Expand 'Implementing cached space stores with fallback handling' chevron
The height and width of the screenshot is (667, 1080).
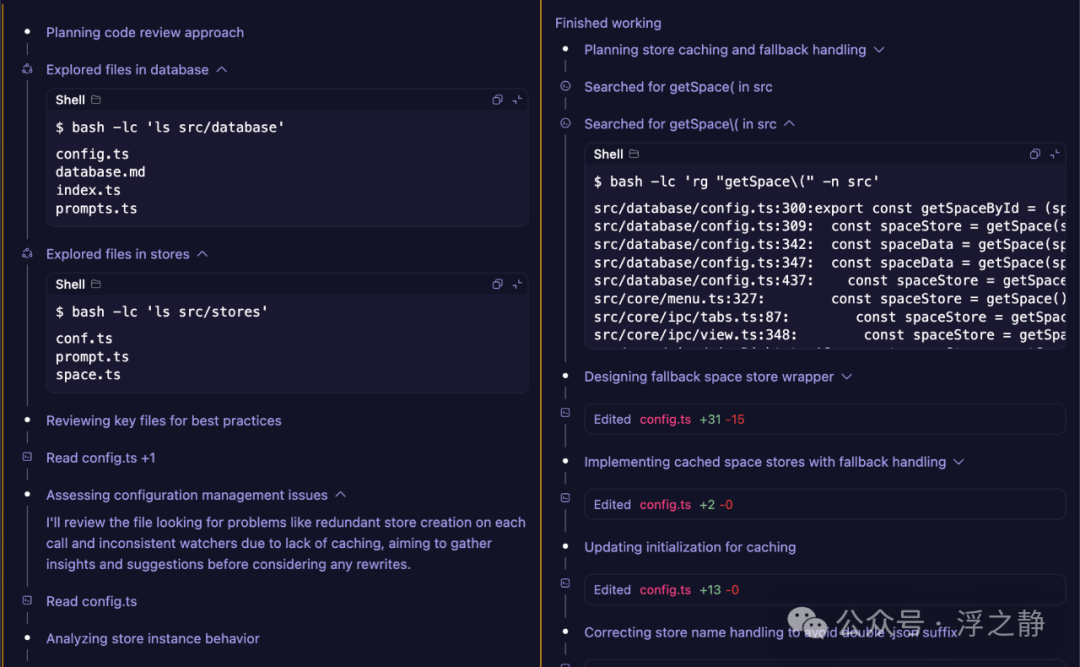click(x=959, y=462)
